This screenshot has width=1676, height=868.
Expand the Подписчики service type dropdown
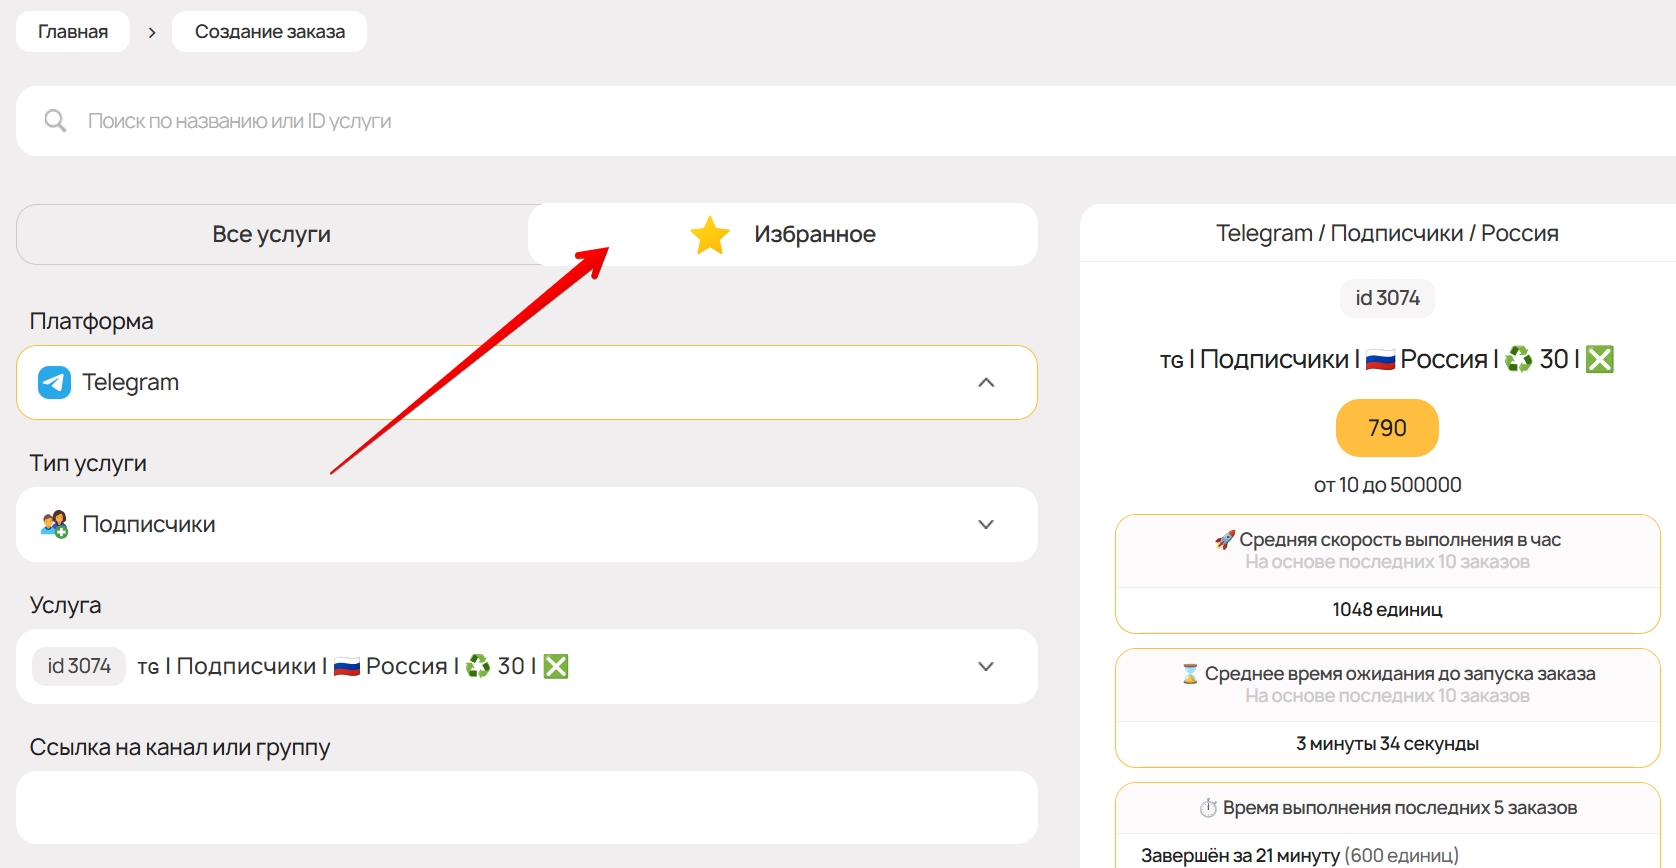986,524
